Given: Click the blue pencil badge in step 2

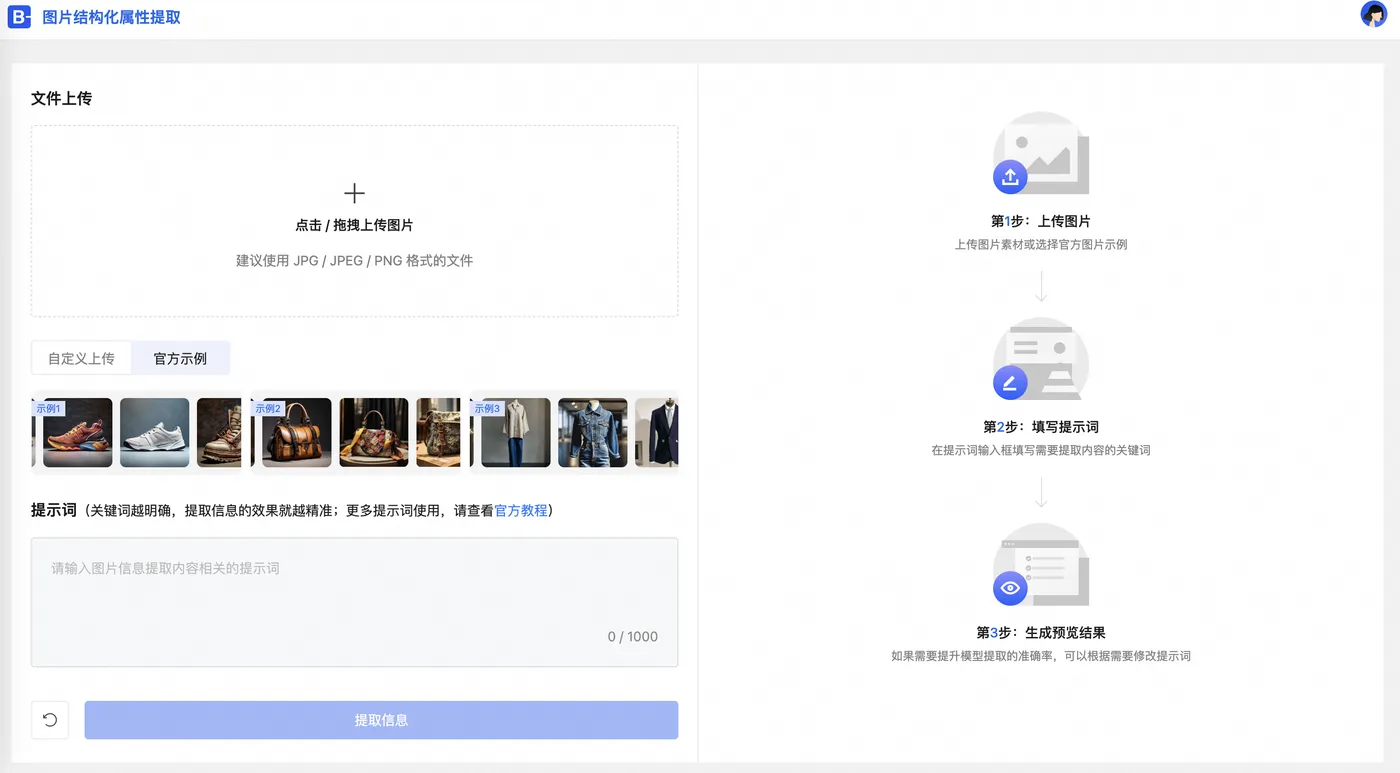Looking at the screenshot, I should coord(1010,383).
